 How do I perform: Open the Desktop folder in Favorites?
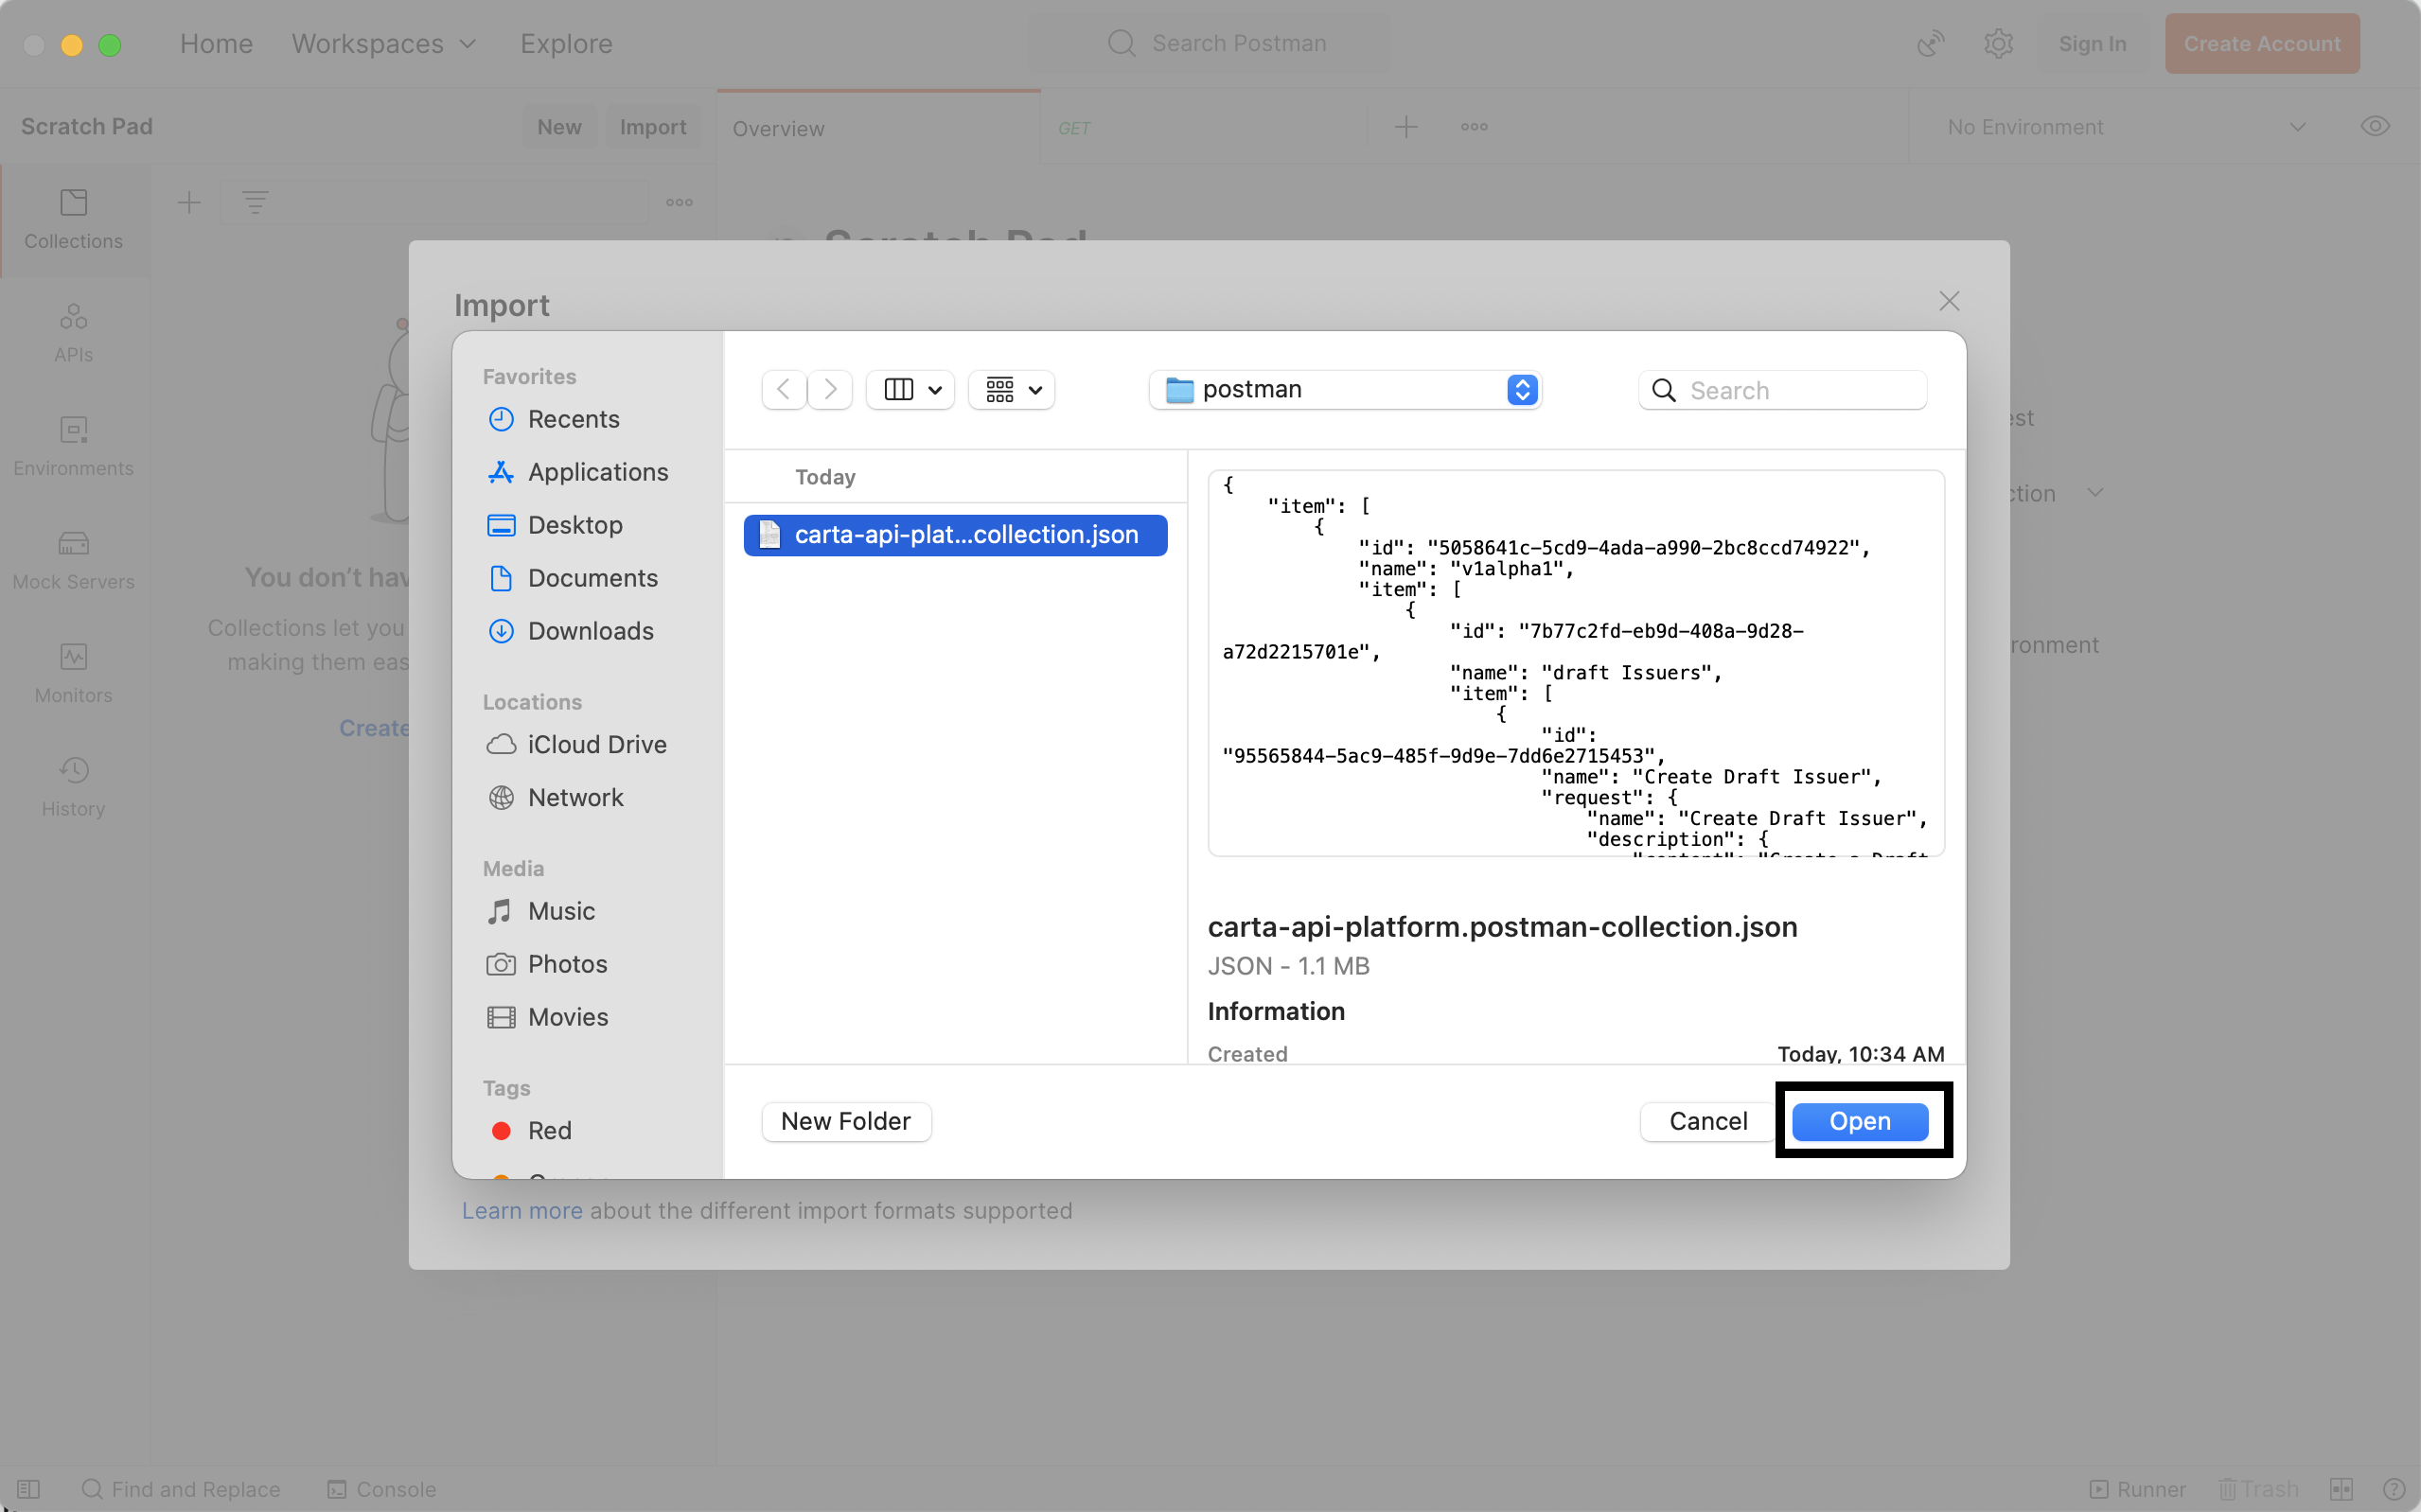click(574, 525)
